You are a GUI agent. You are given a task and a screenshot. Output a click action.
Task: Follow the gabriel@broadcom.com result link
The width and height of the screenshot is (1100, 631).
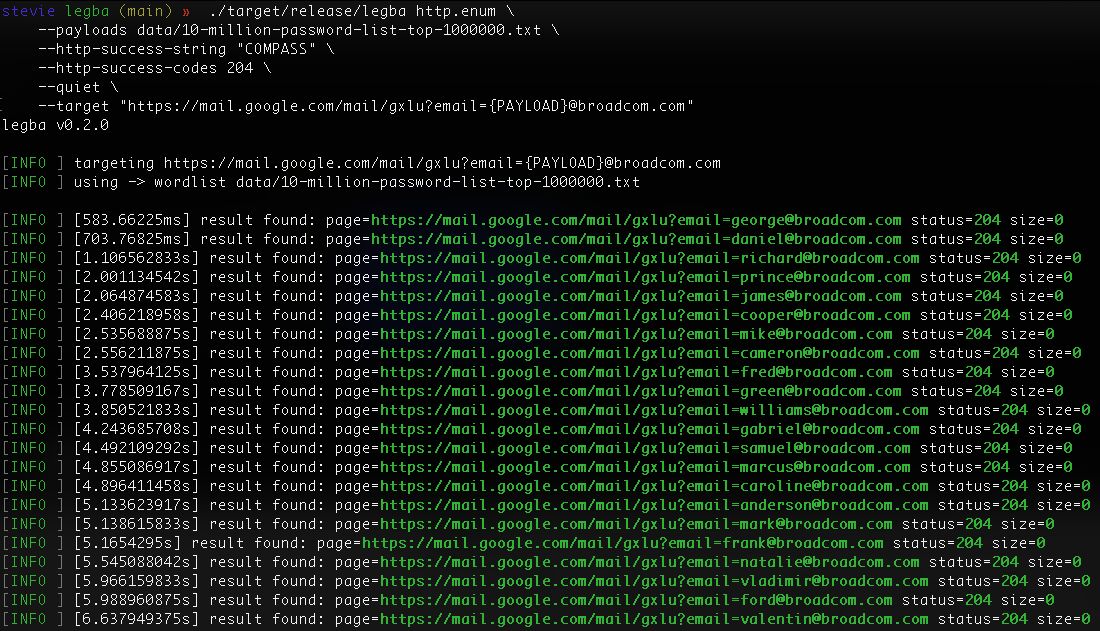point(650,429)
